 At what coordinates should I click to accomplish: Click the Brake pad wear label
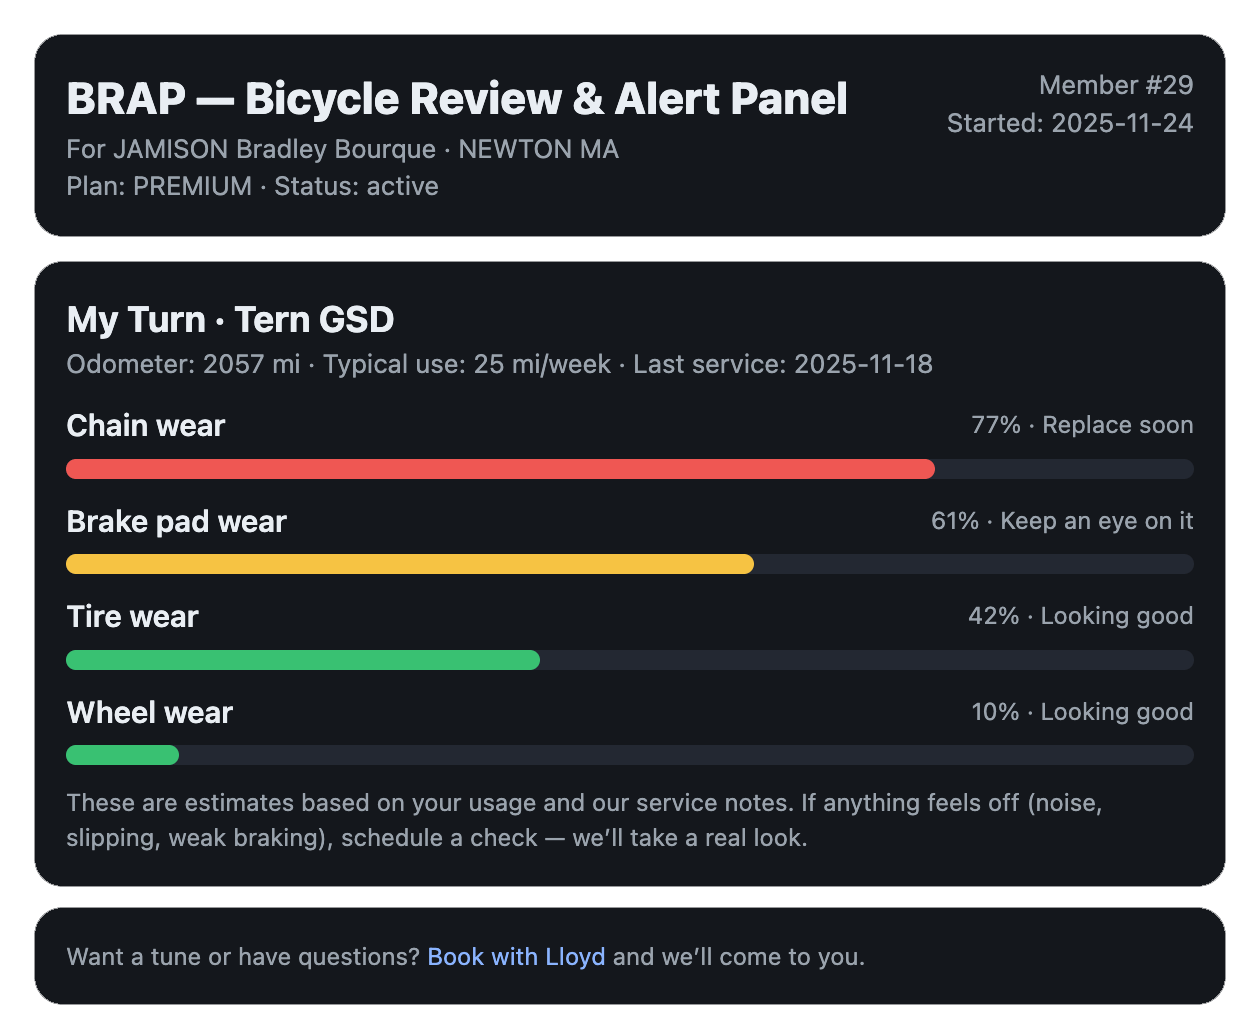[176, 522]
